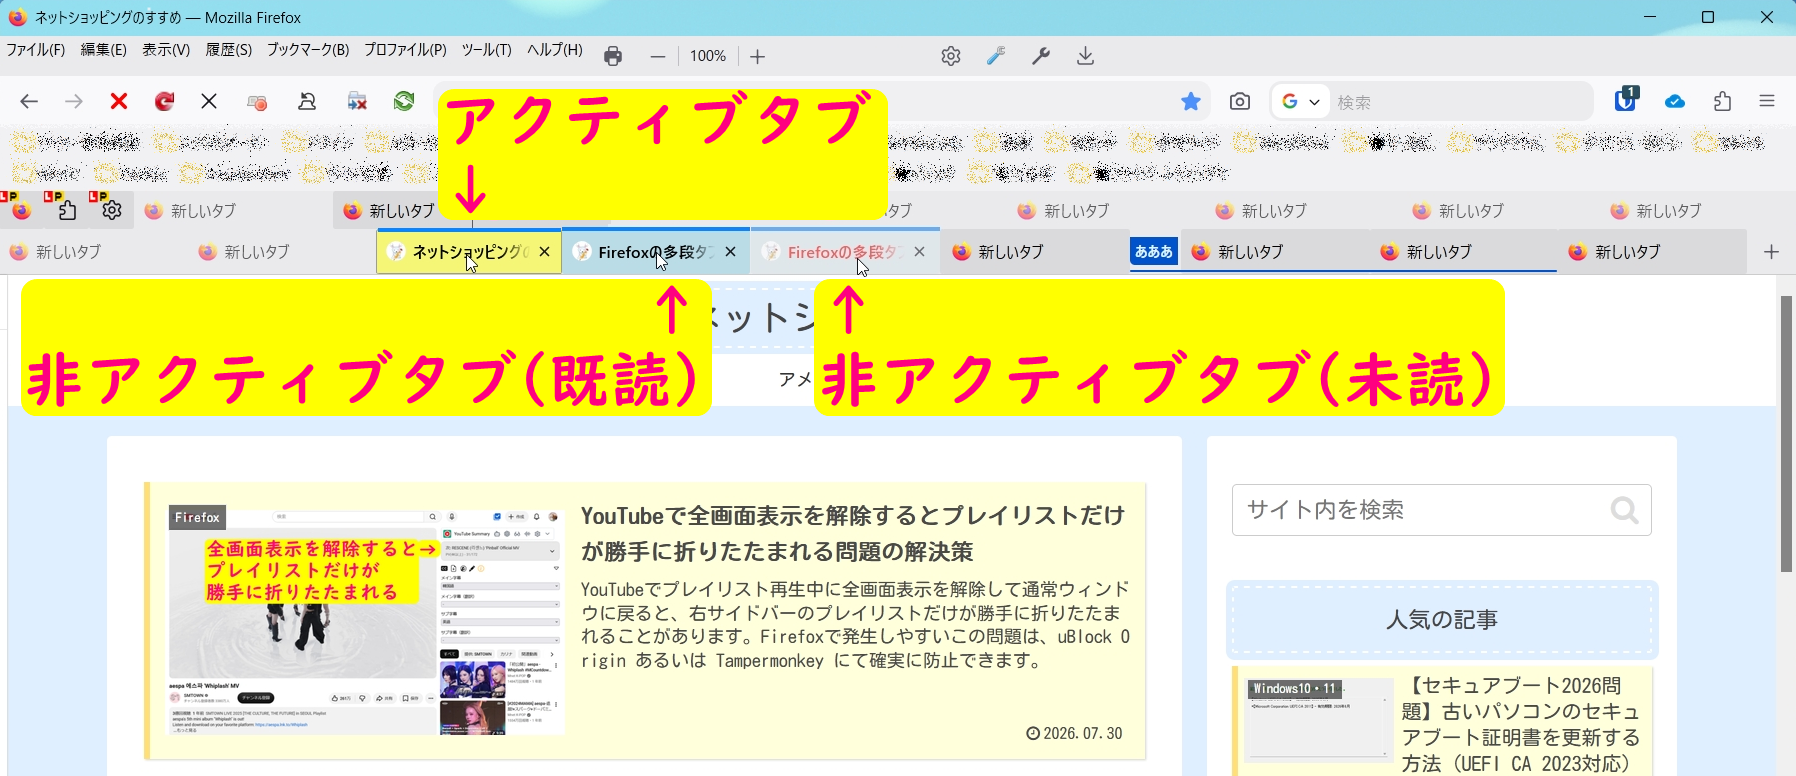This screenshot has height=776, width=1796.
Task: Close the red-text Firefoxの多段タブ tab
Action: (920, 251)
